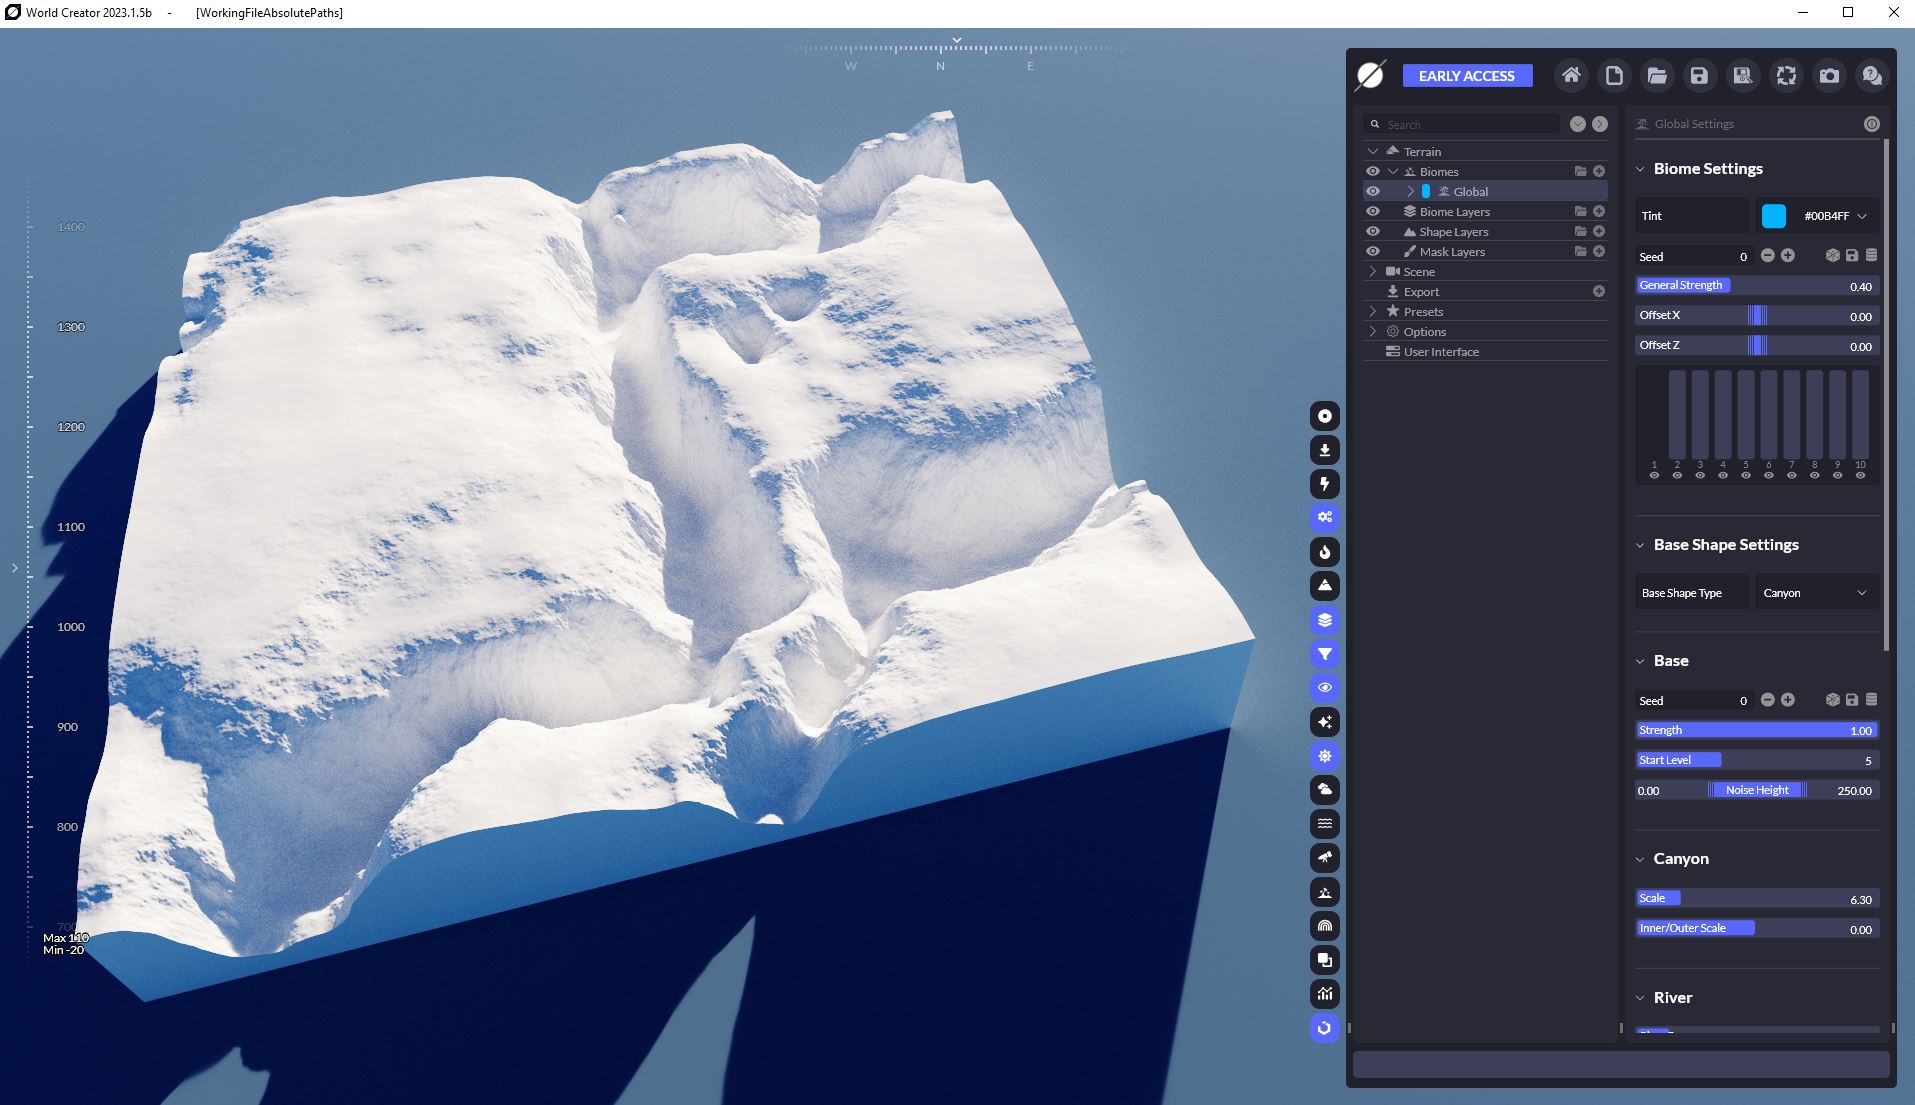
Task: Open the Base Shape Type Canyon dropdown
Action: (x=1816, y=593)
